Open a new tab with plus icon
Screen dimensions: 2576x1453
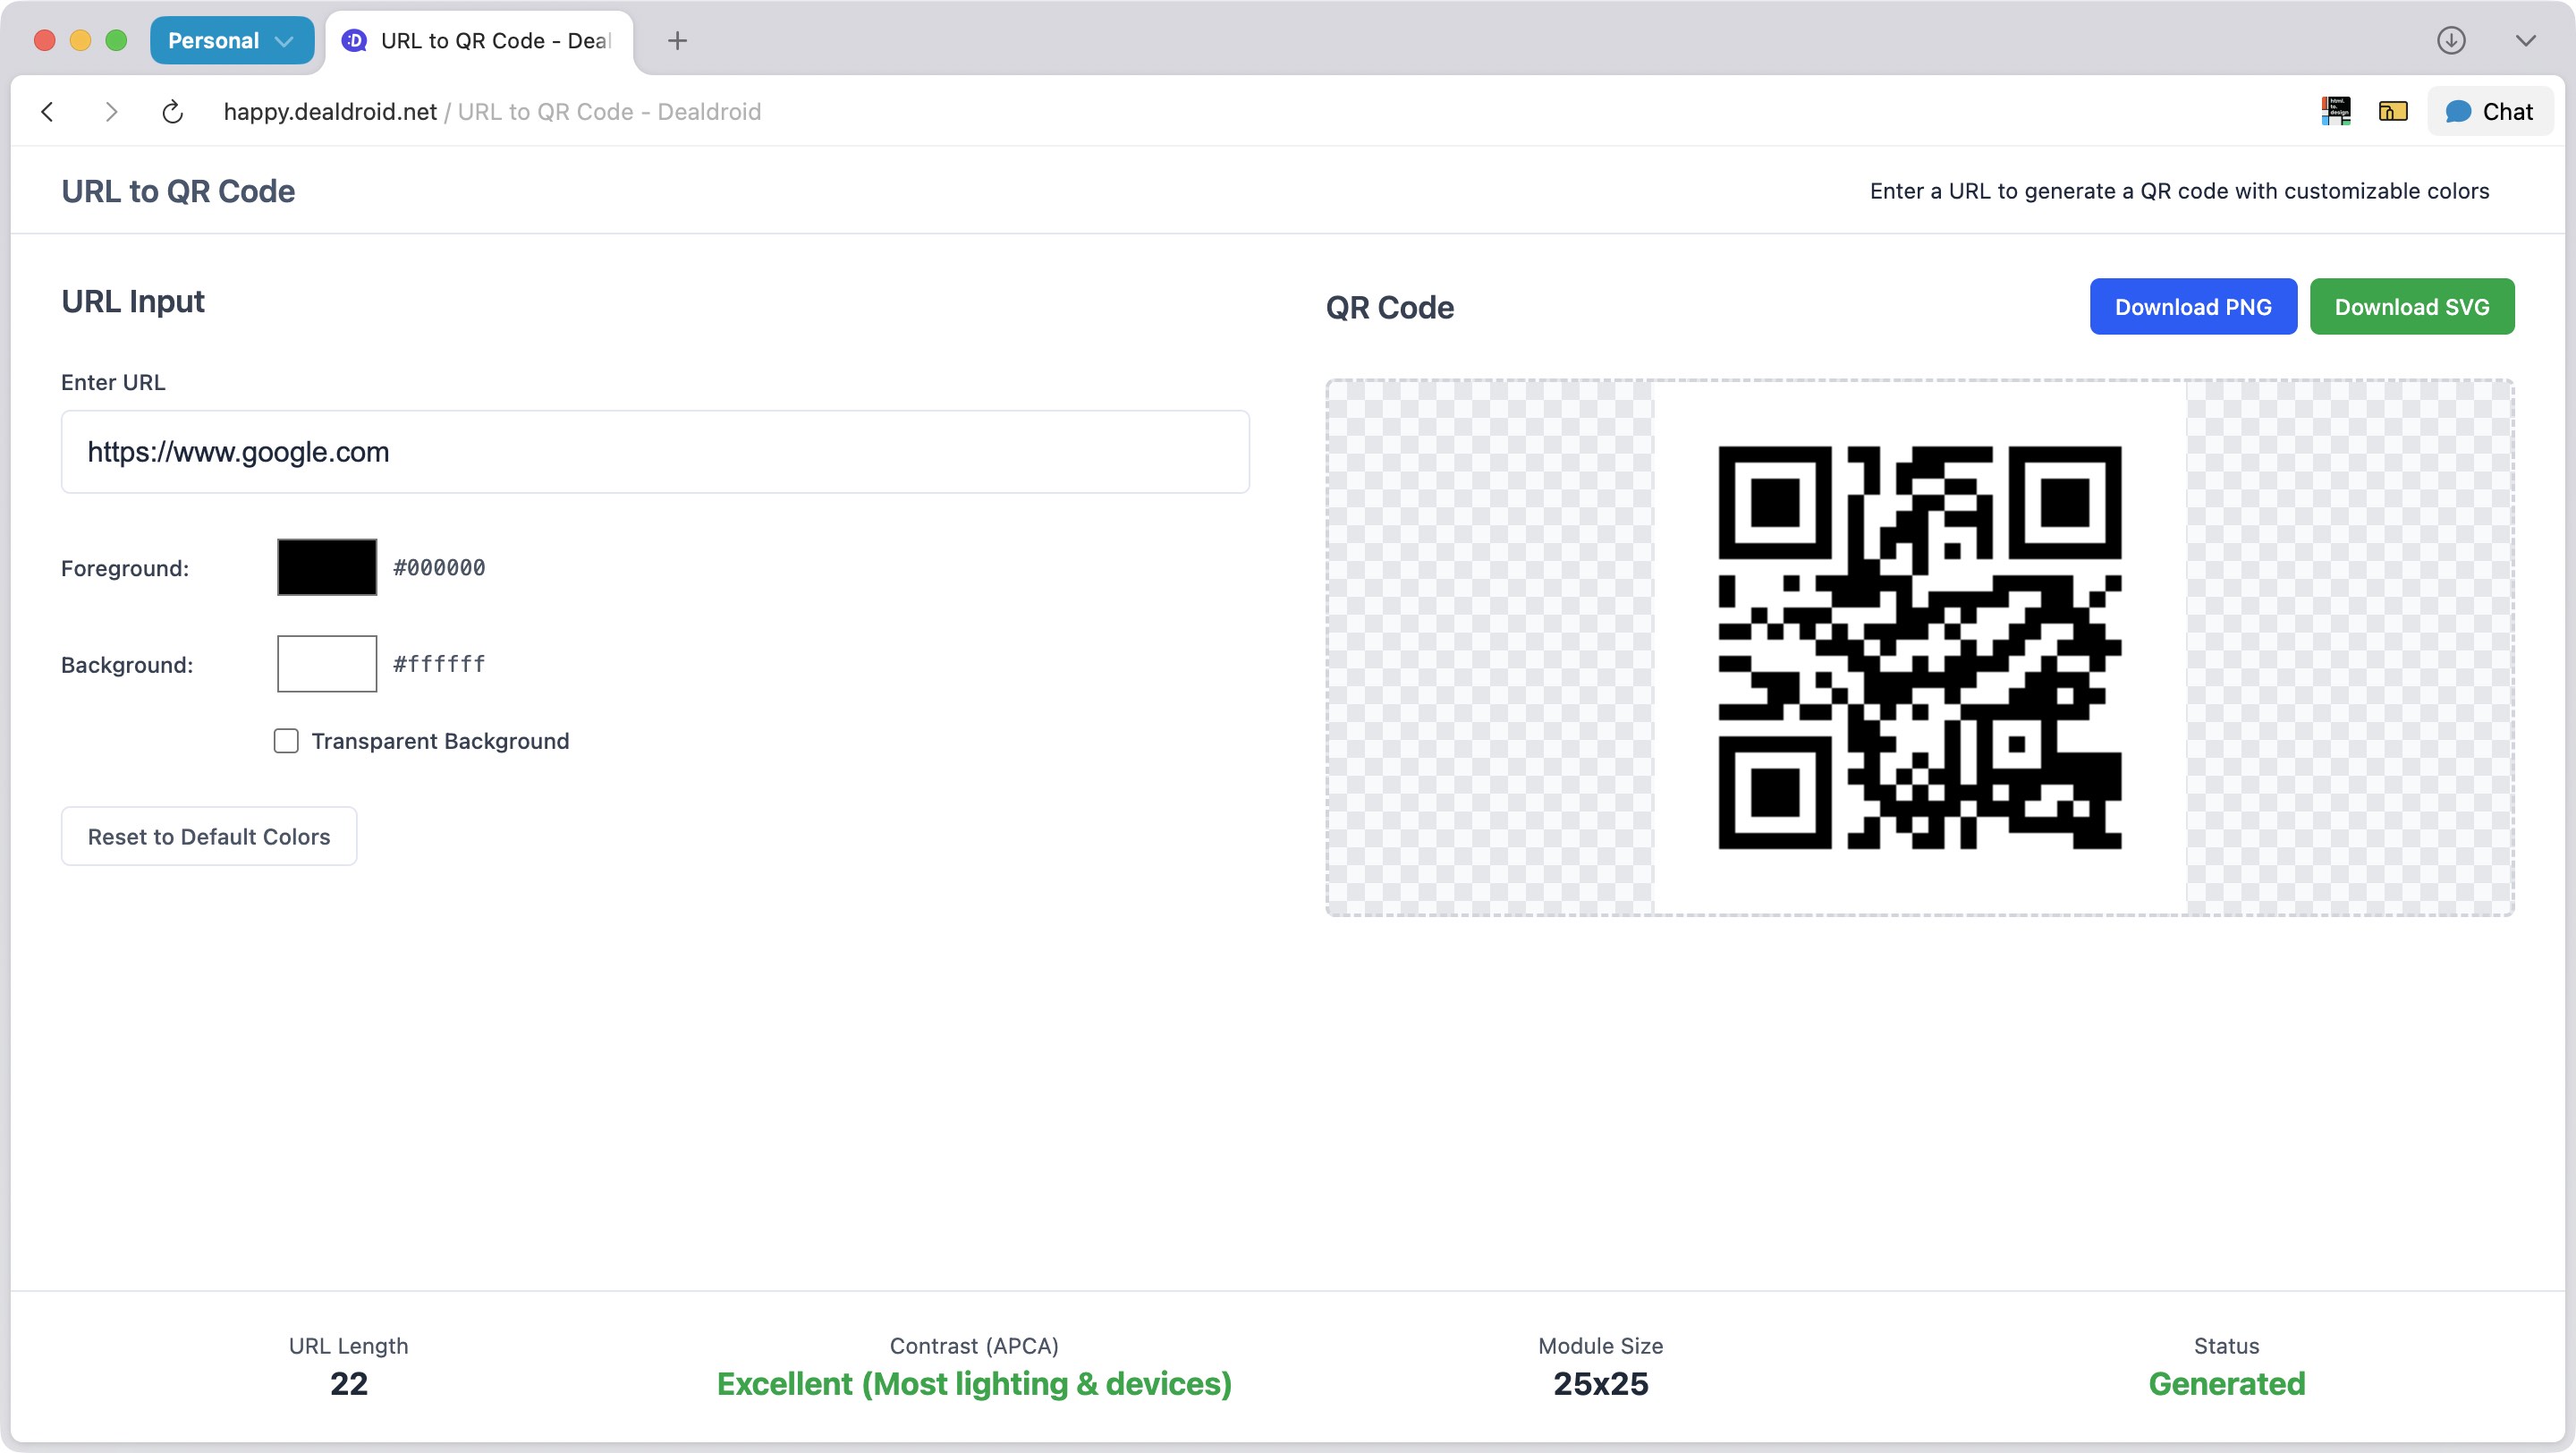tap(677, 41)
